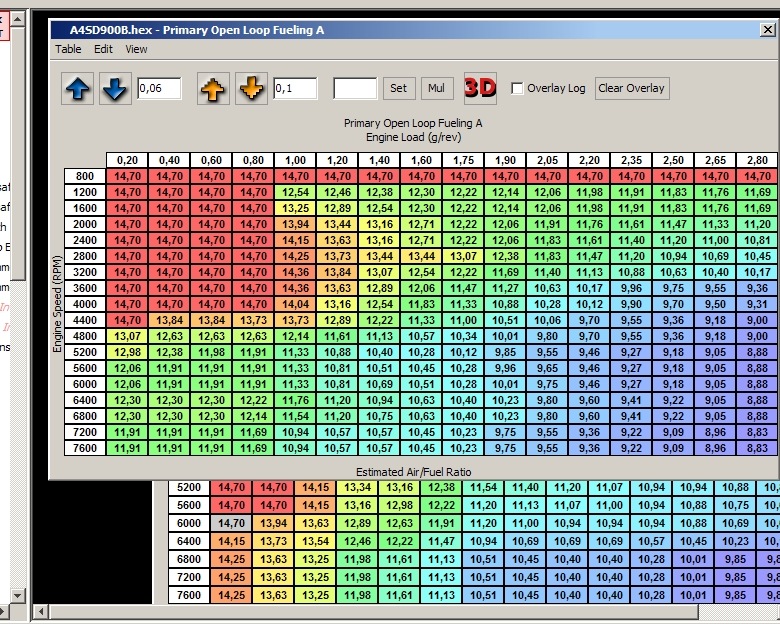
Task: Select the 4400 RPM row header
Action: [x=85, y=320]
